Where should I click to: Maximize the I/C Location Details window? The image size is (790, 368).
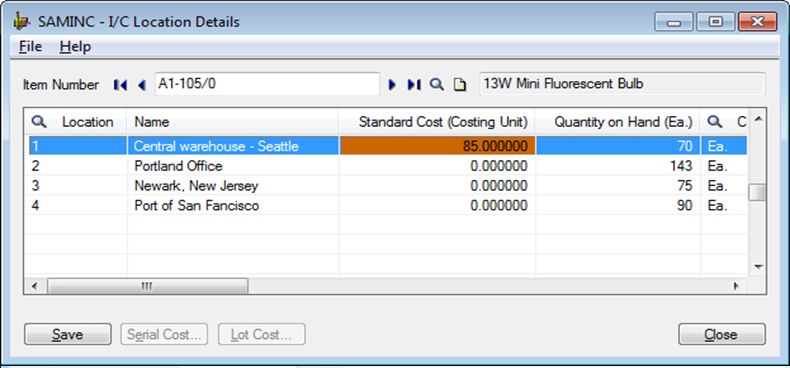click(715, 22)
